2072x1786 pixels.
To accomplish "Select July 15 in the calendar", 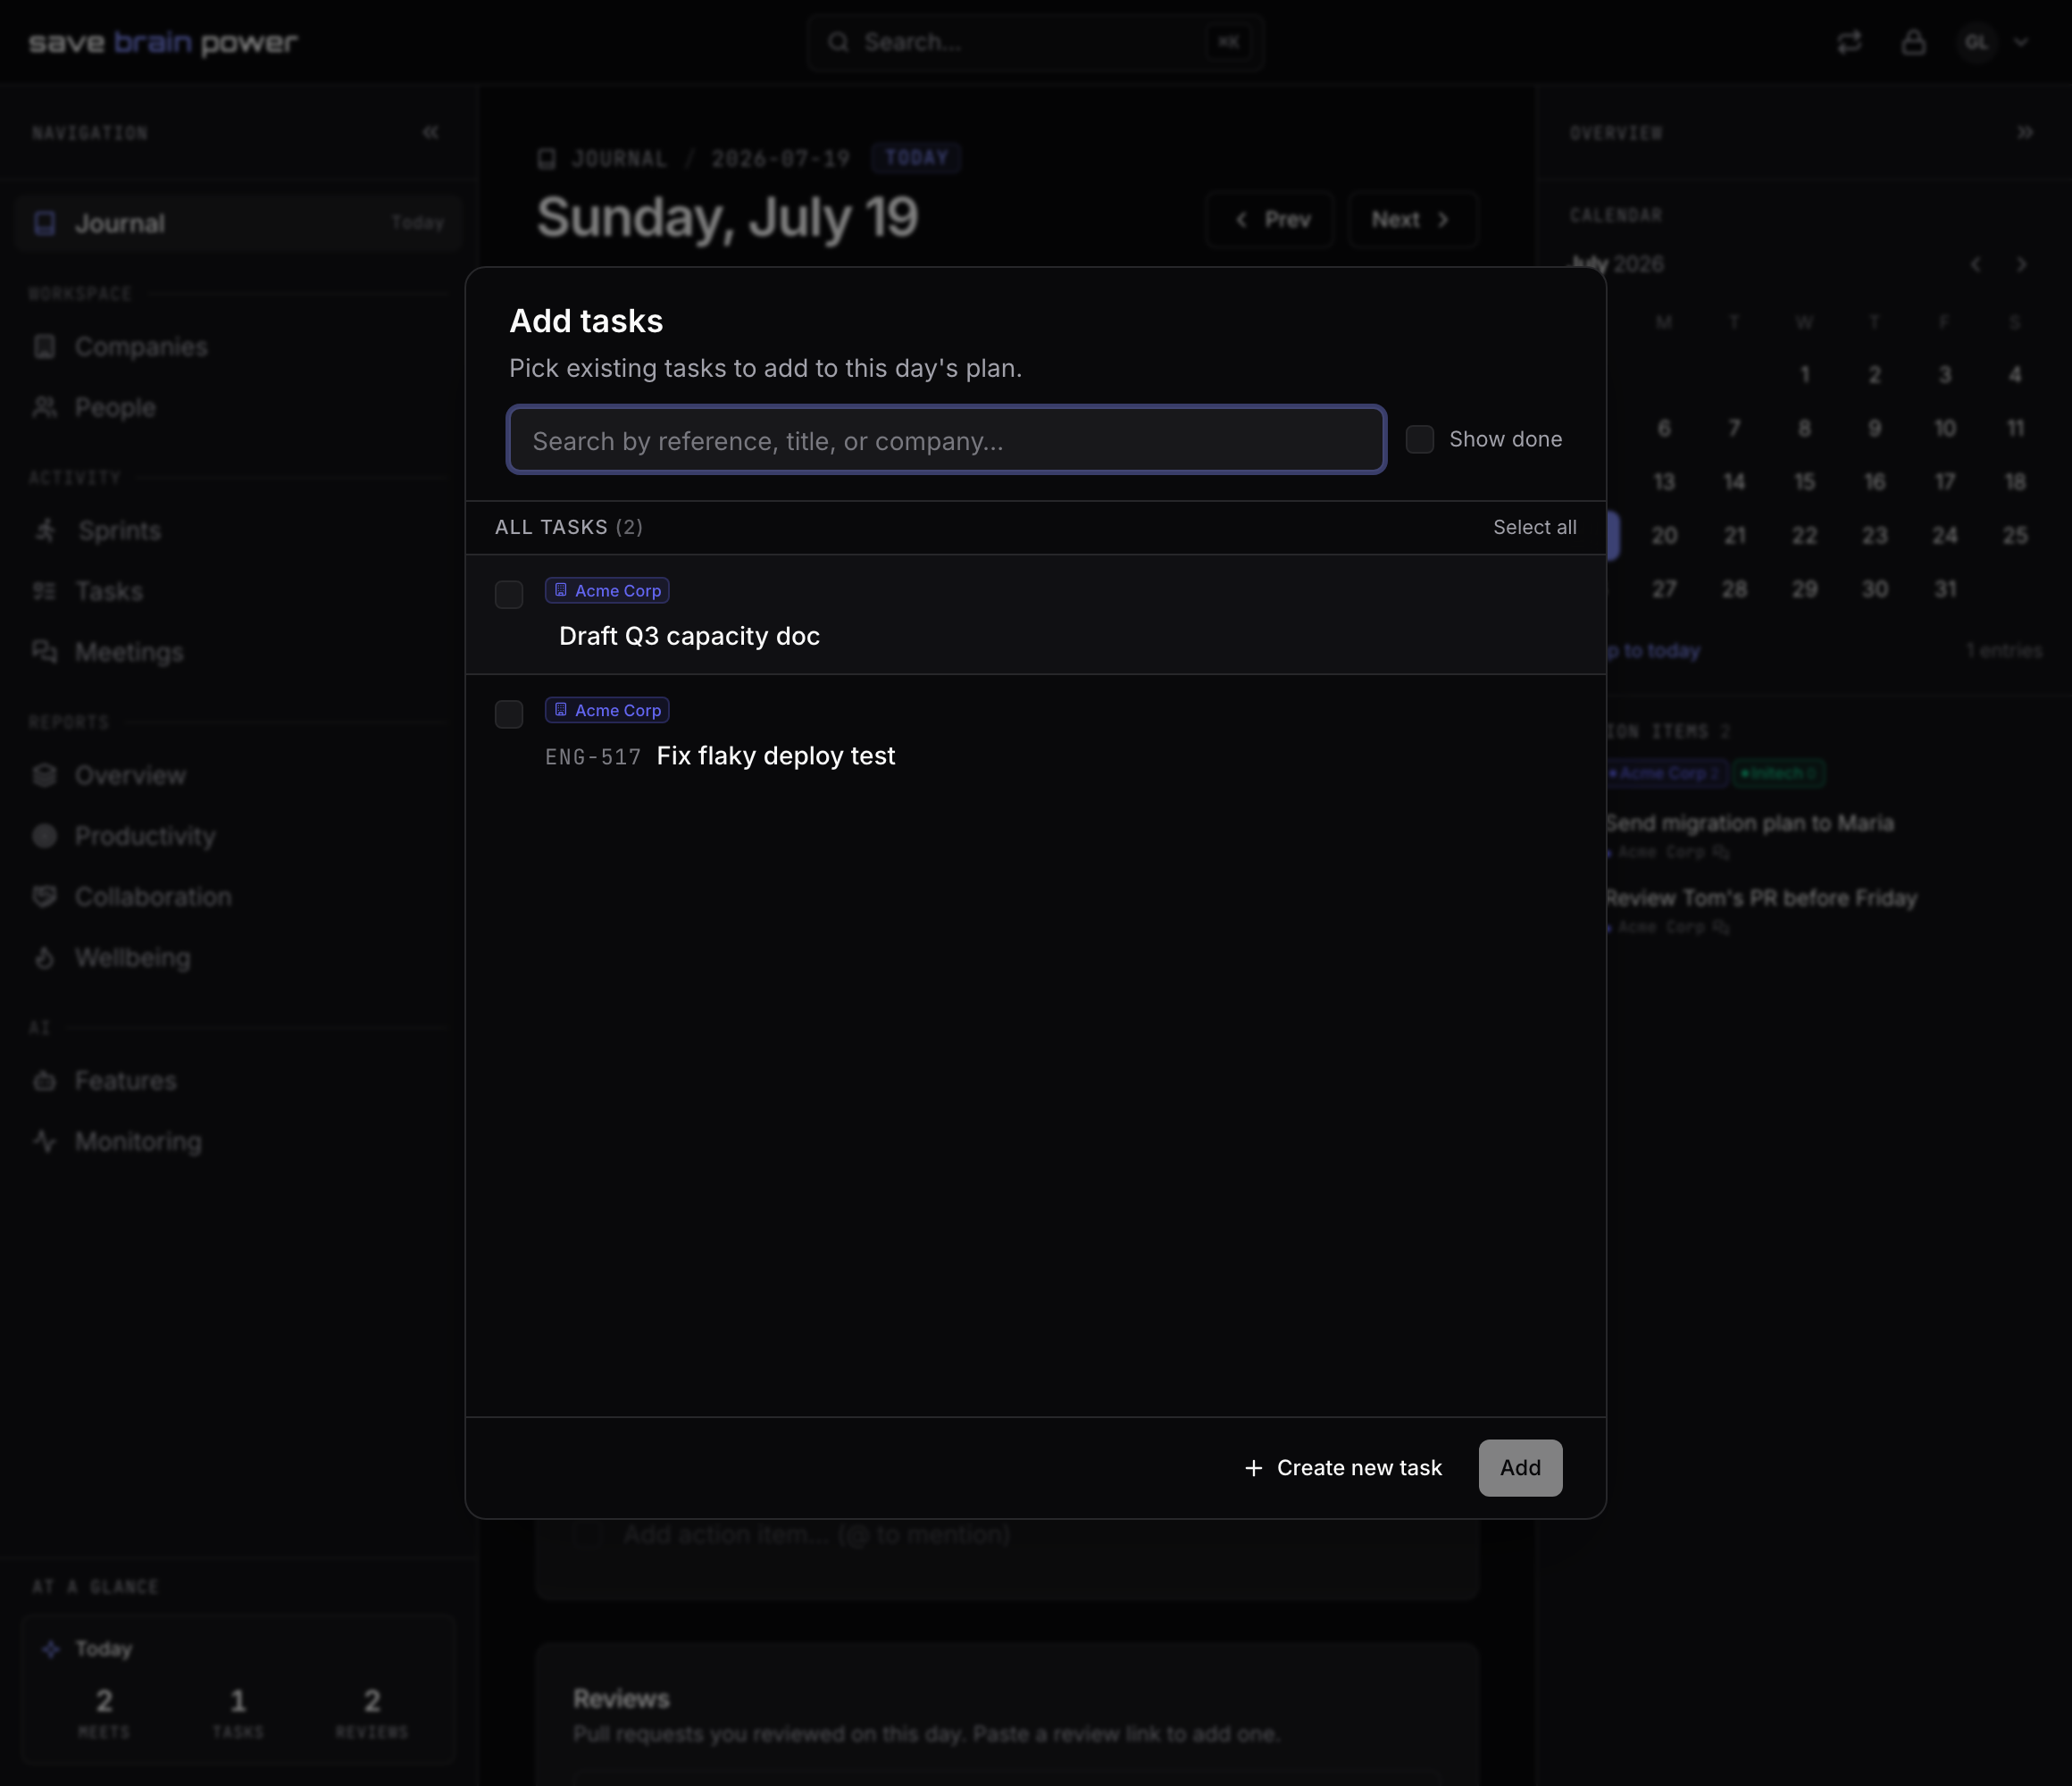I will [x=1805, y=482].
